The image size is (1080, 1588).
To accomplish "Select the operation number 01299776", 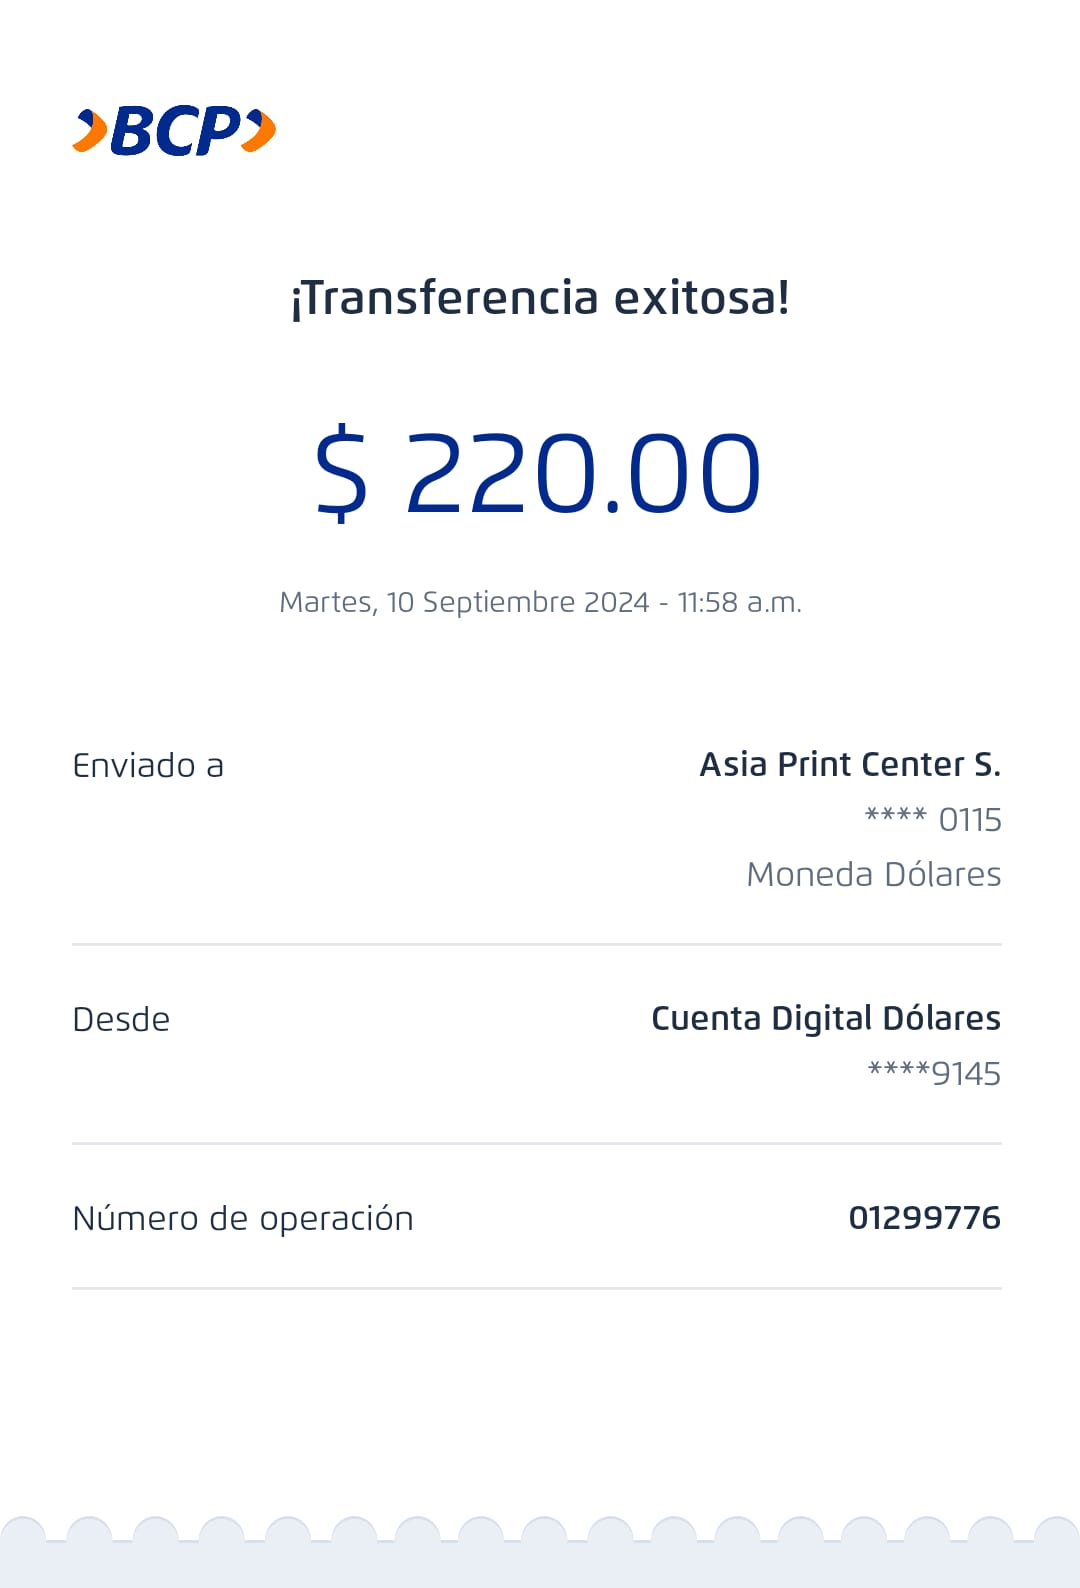I will (x=924, y=1218).
